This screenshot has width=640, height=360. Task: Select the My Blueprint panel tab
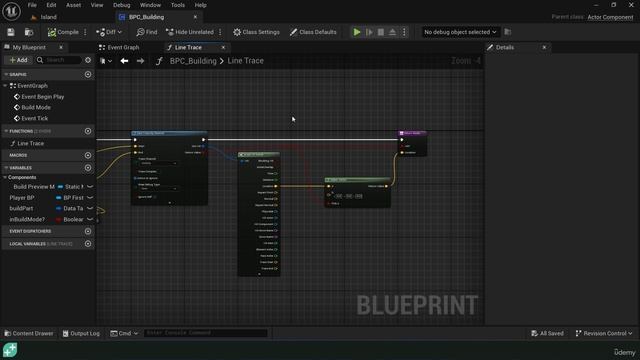29,47
